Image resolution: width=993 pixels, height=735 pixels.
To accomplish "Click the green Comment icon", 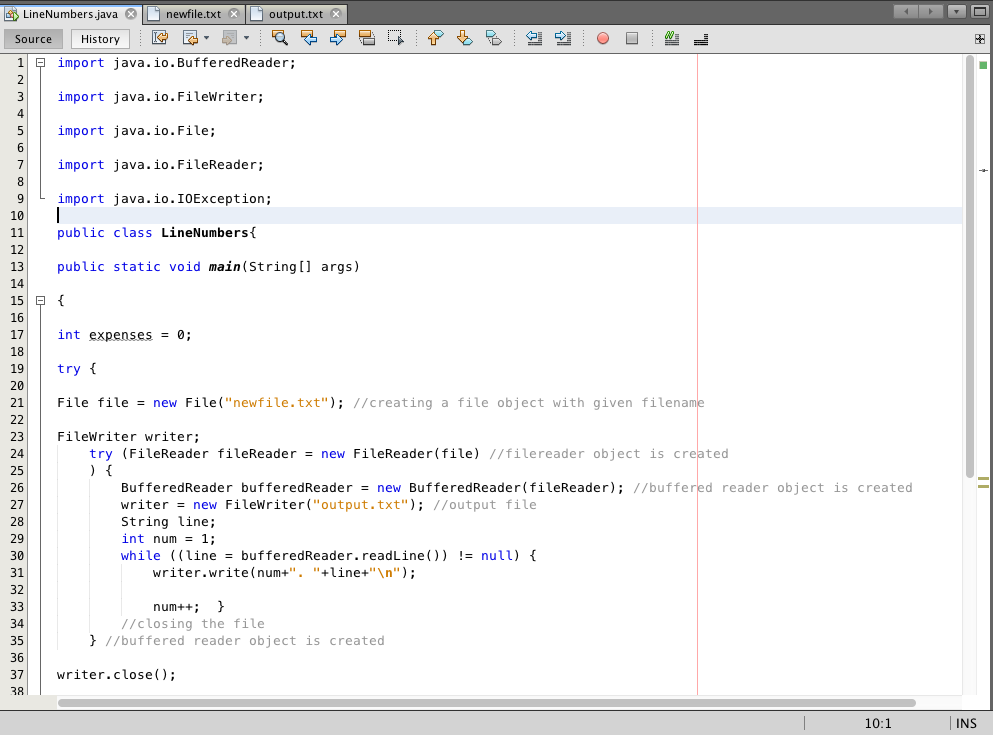I will [672, 39].
